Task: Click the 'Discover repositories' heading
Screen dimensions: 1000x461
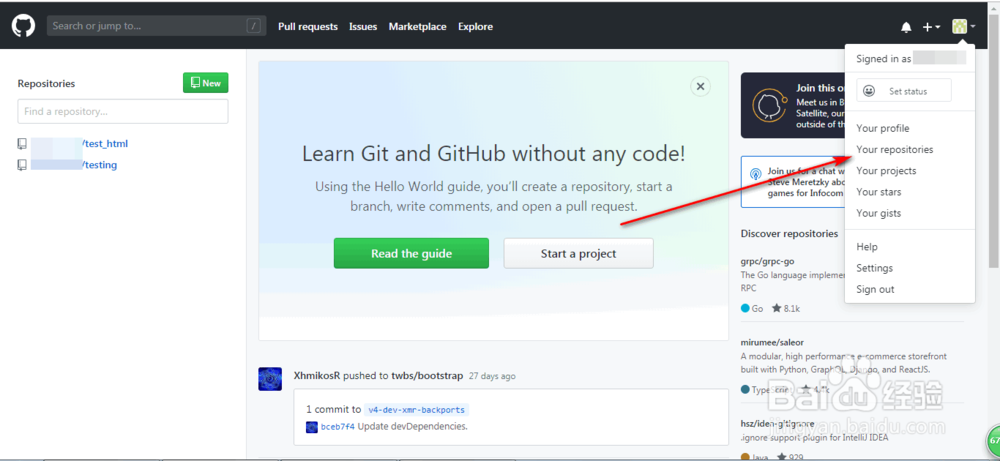Action: point(789,233)
